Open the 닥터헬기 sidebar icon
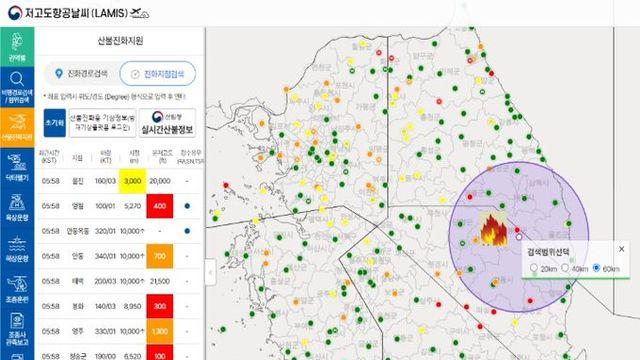640x360 pixels. [x=17, y=167]
